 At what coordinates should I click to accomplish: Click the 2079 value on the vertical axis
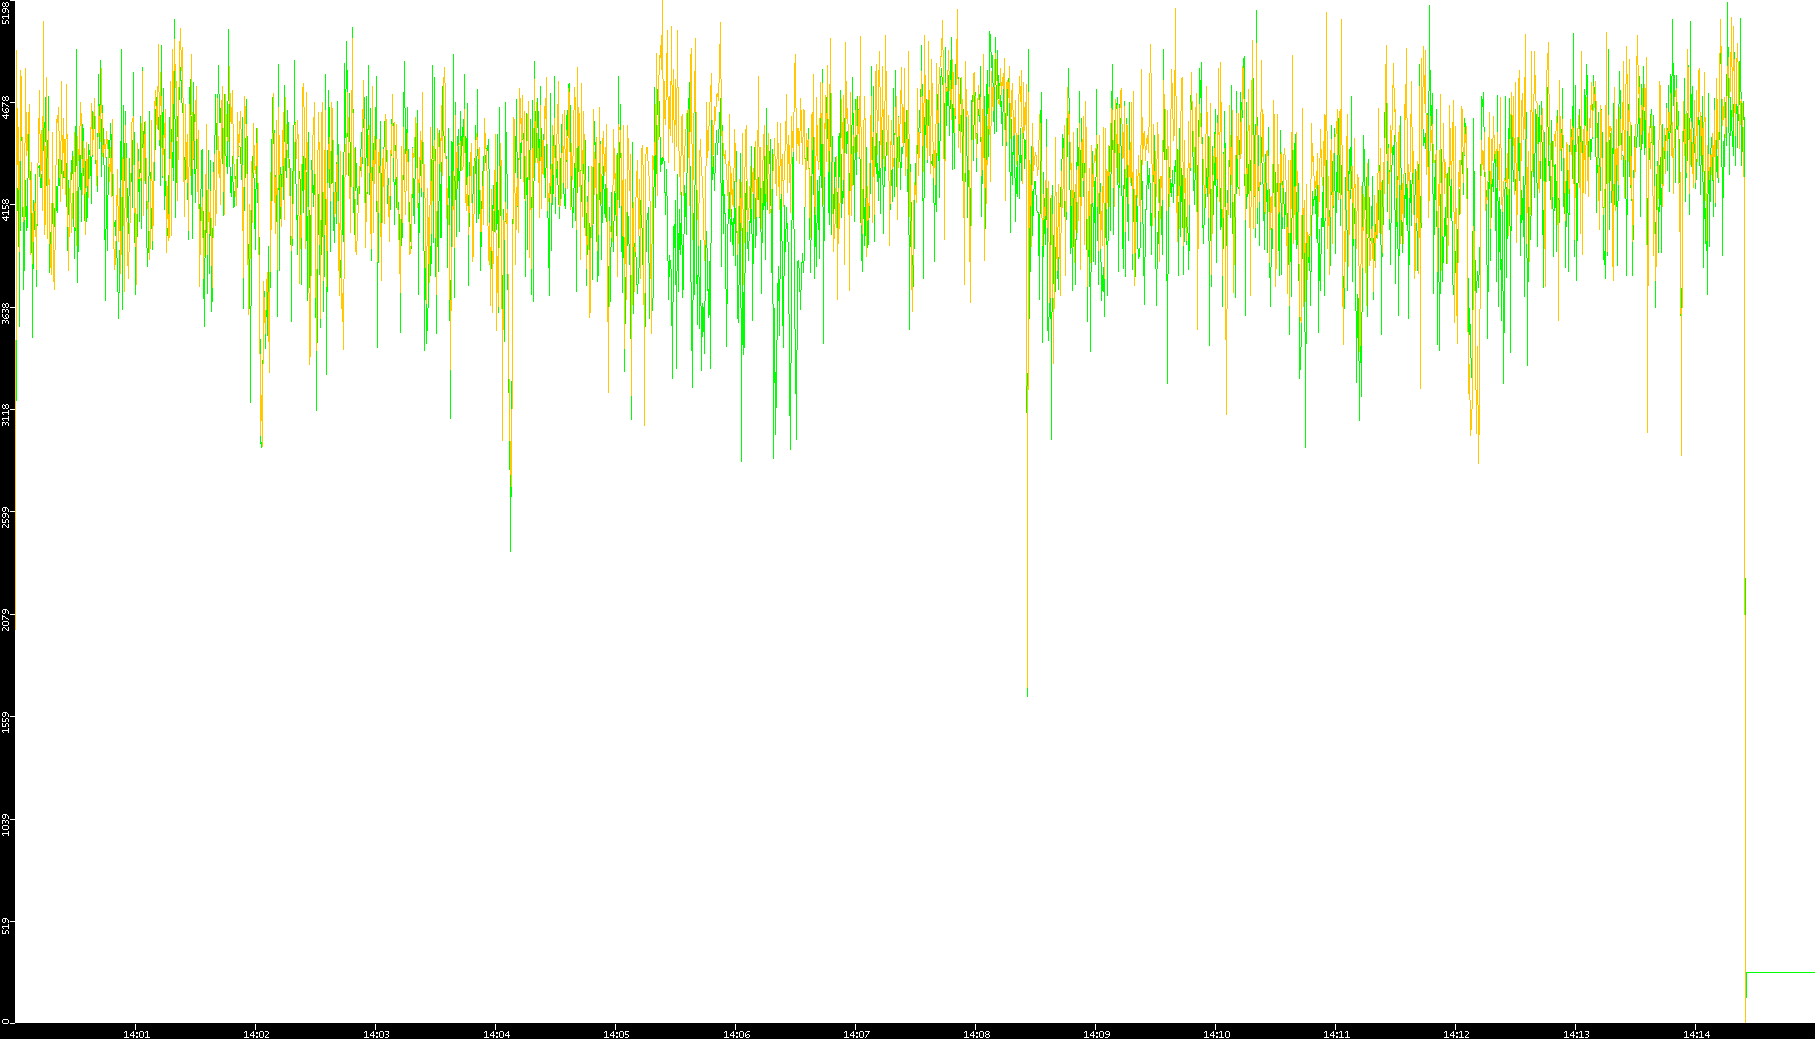pos(7,620)
